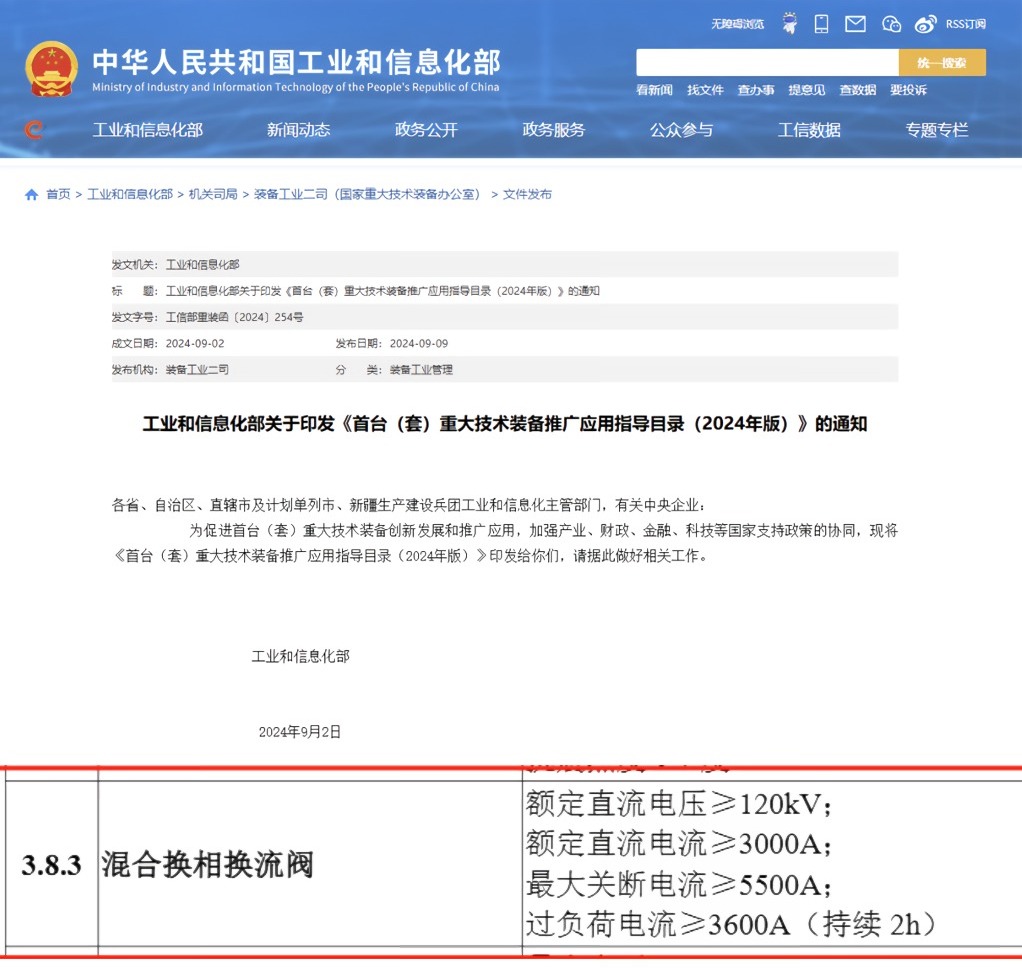Open 工信数据 navigation item

pos(809,130)
